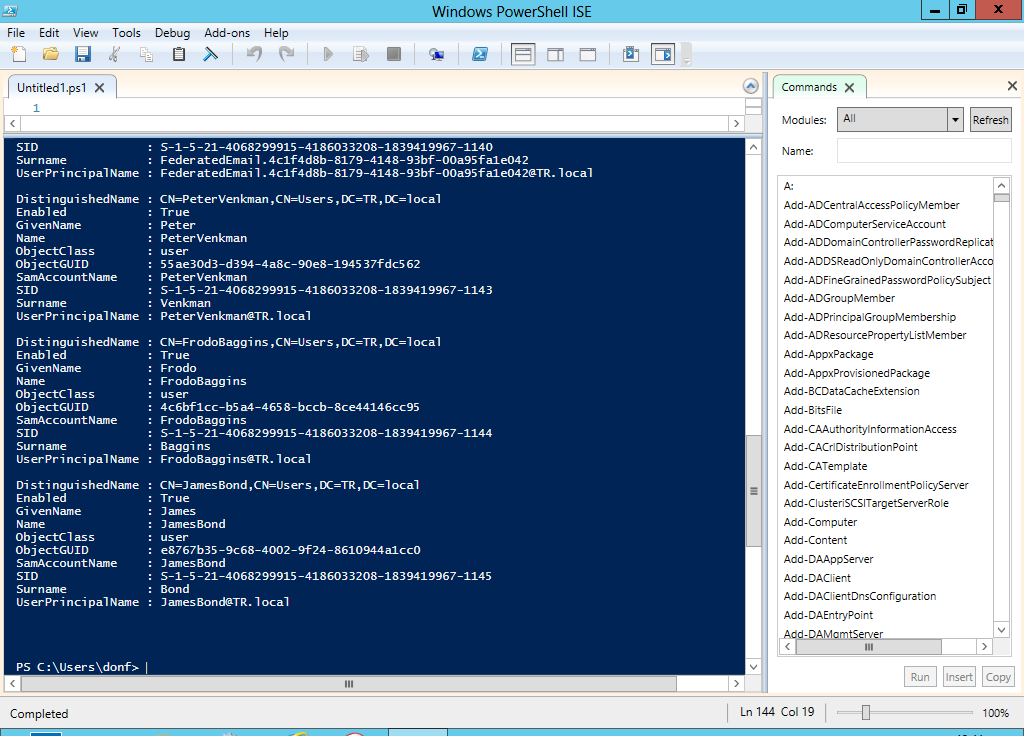This screenshot has width=1024, height=736.
Task: Click the New script toolbar icon
Action: 18,54
